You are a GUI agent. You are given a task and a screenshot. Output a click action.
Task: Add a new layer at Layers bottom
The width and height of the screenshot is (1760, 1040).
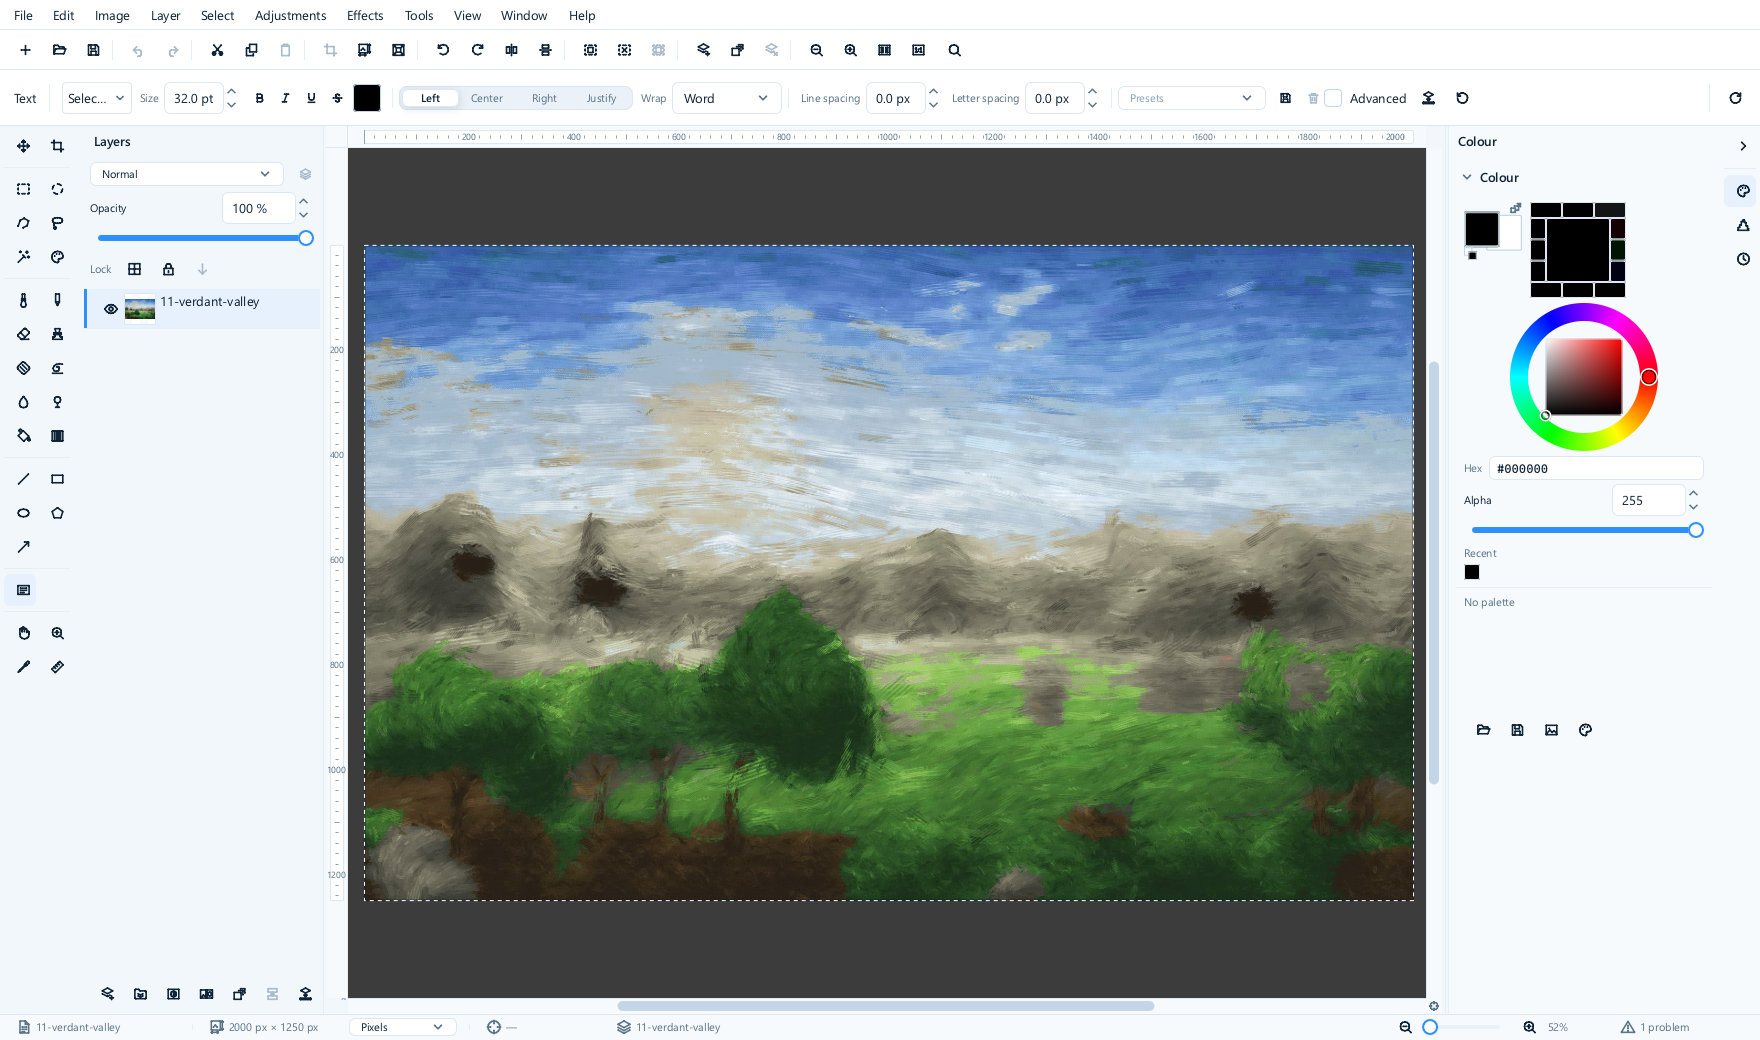(107, 994)
